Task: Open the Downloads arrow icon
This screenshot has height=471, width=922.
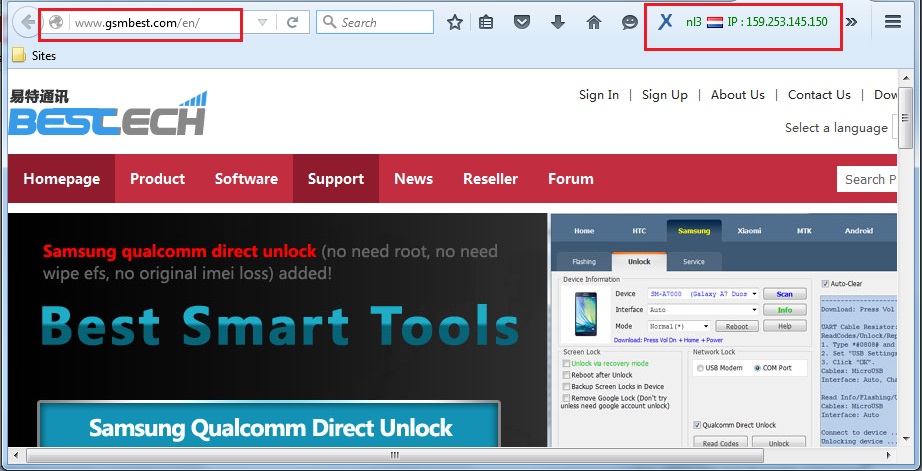Action: pyautogui.click(x=557, y=22)
